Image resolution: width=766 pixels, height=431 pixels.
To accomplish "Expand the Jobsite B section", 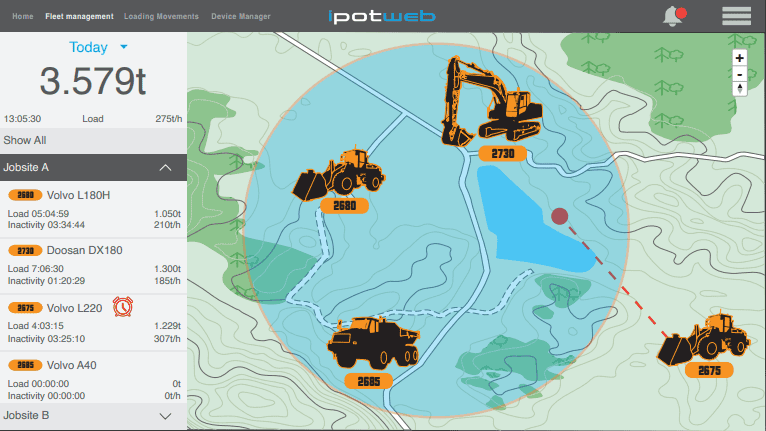I will pyautogui.click(x=166, y=415).
